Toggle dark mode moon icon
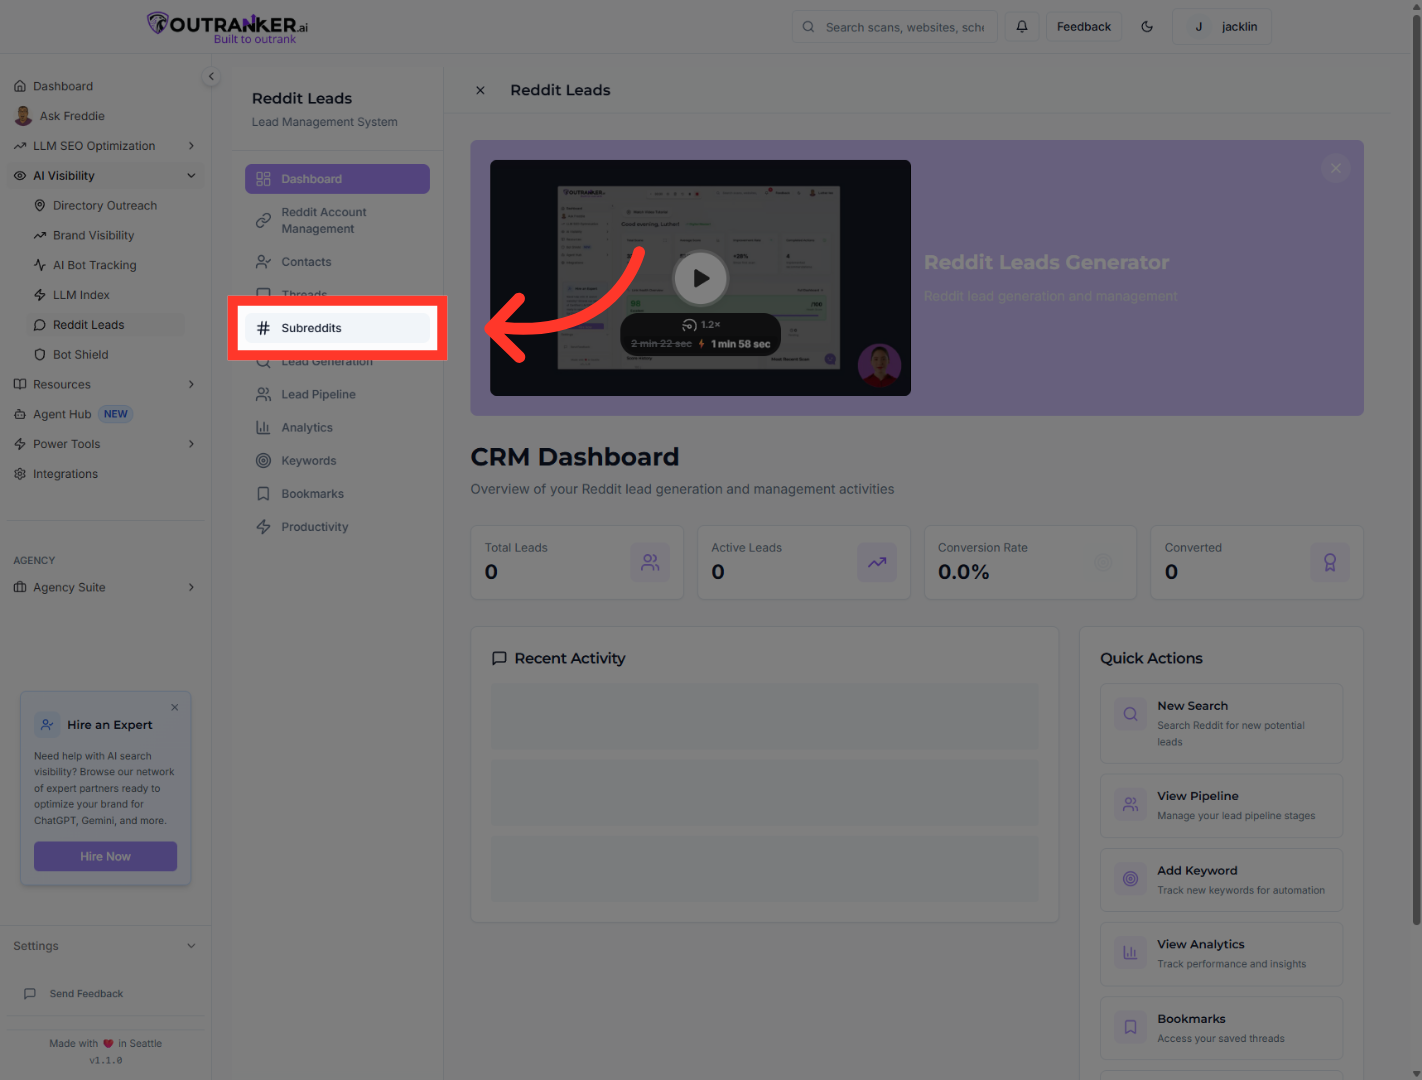 [x=1147, y=27]
